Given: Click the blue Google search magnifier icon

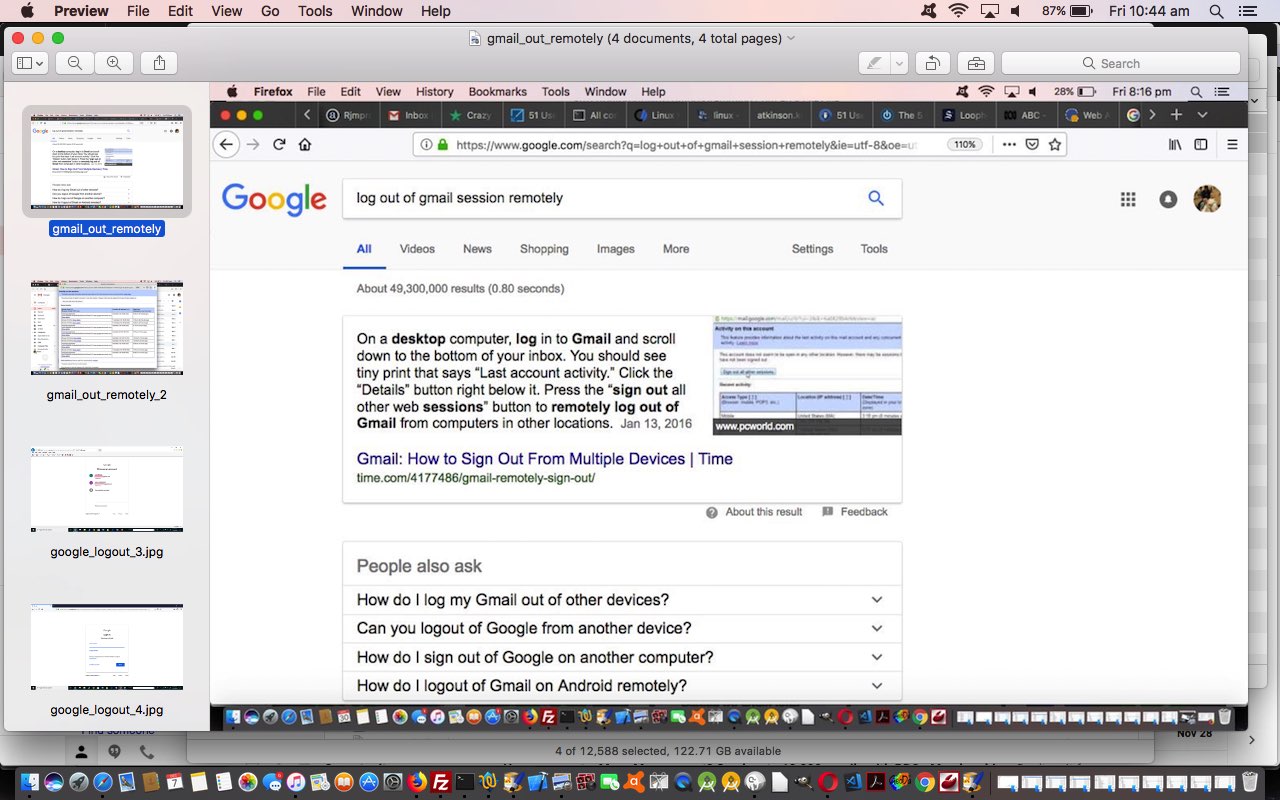Looking at the screenshot, I should pyautogui.click(x=876, y=198).
